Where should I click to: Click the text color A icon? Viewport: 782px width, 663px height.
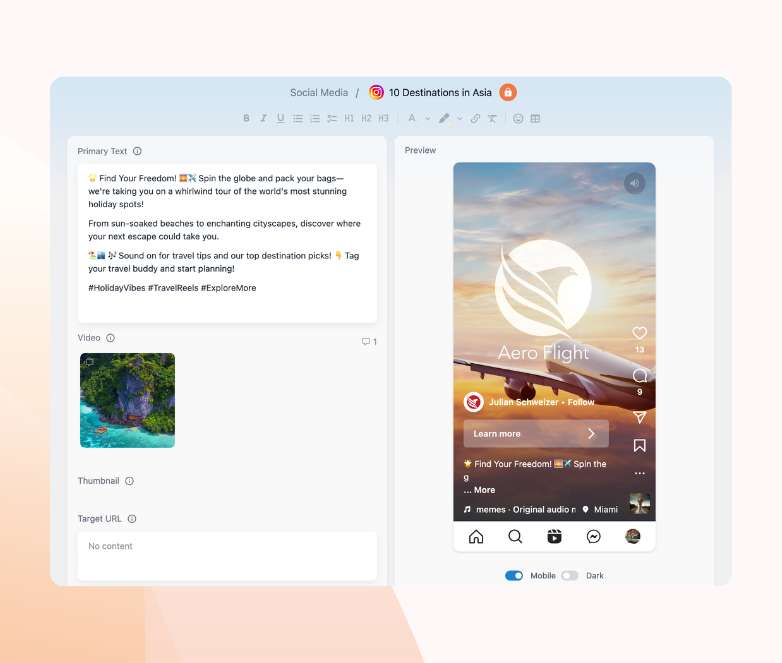(412, 118)
